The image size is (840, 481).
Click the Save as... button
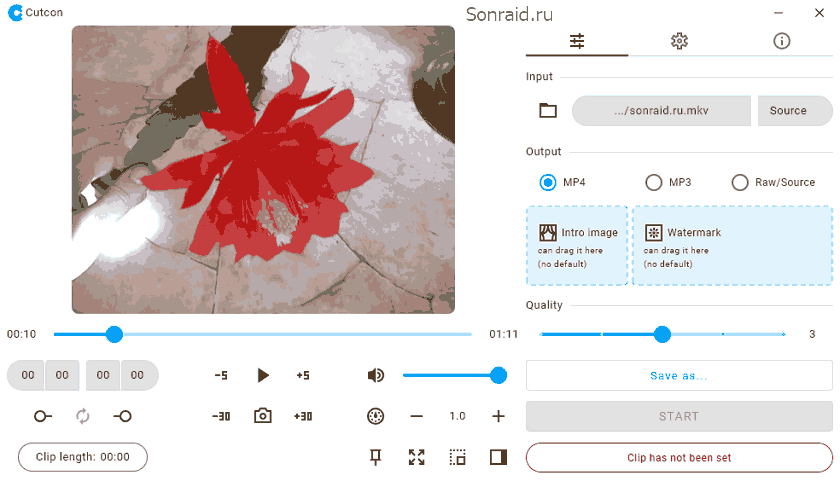679,376
